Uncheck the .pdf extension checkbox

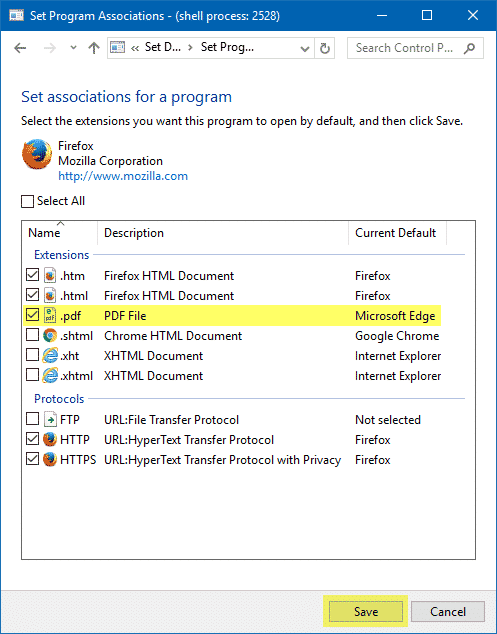[32, 315]
